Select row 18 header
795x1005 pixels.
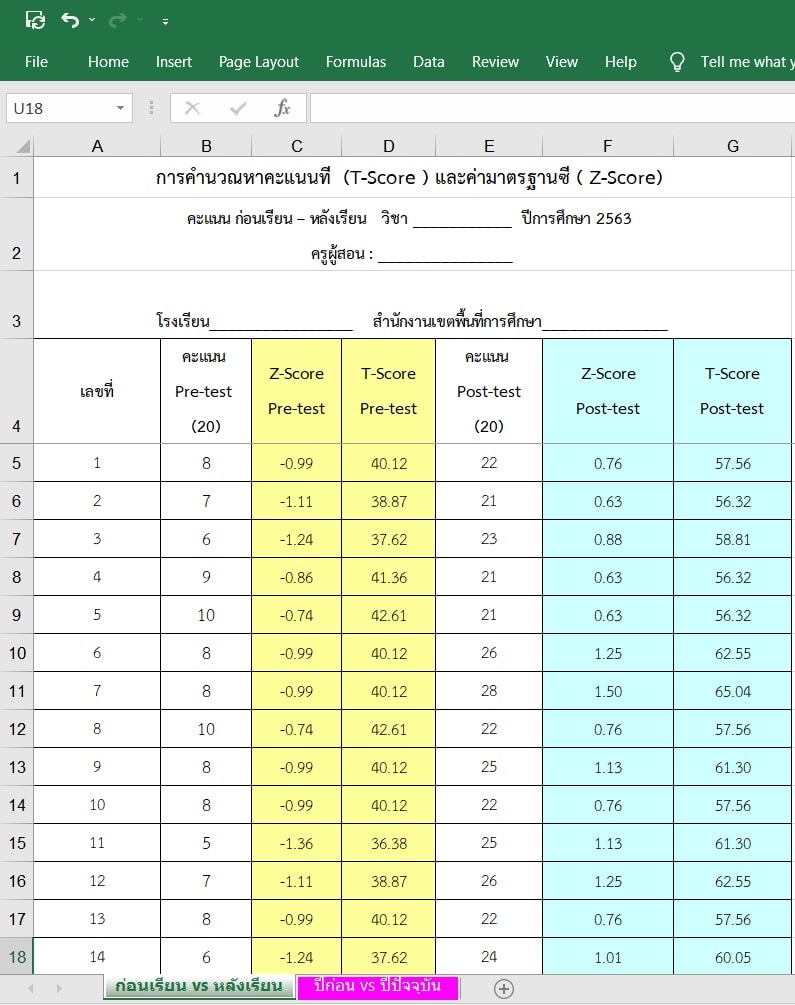17,956
